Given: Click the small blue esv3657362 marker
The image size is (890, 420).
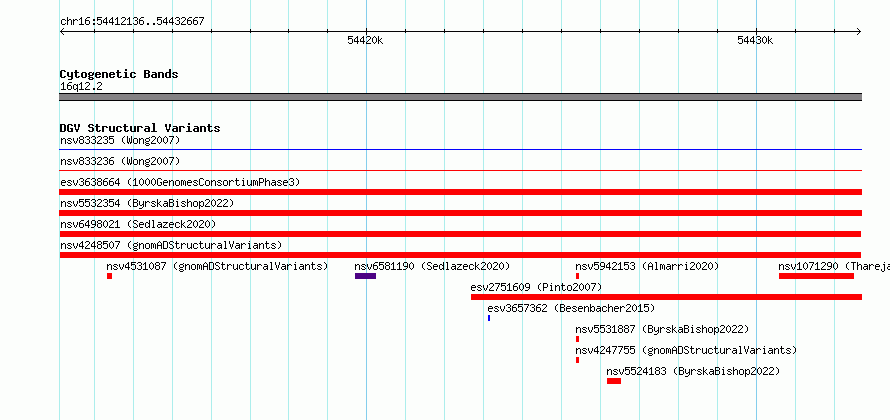Looking at the screenshot, I should (489, 318).
